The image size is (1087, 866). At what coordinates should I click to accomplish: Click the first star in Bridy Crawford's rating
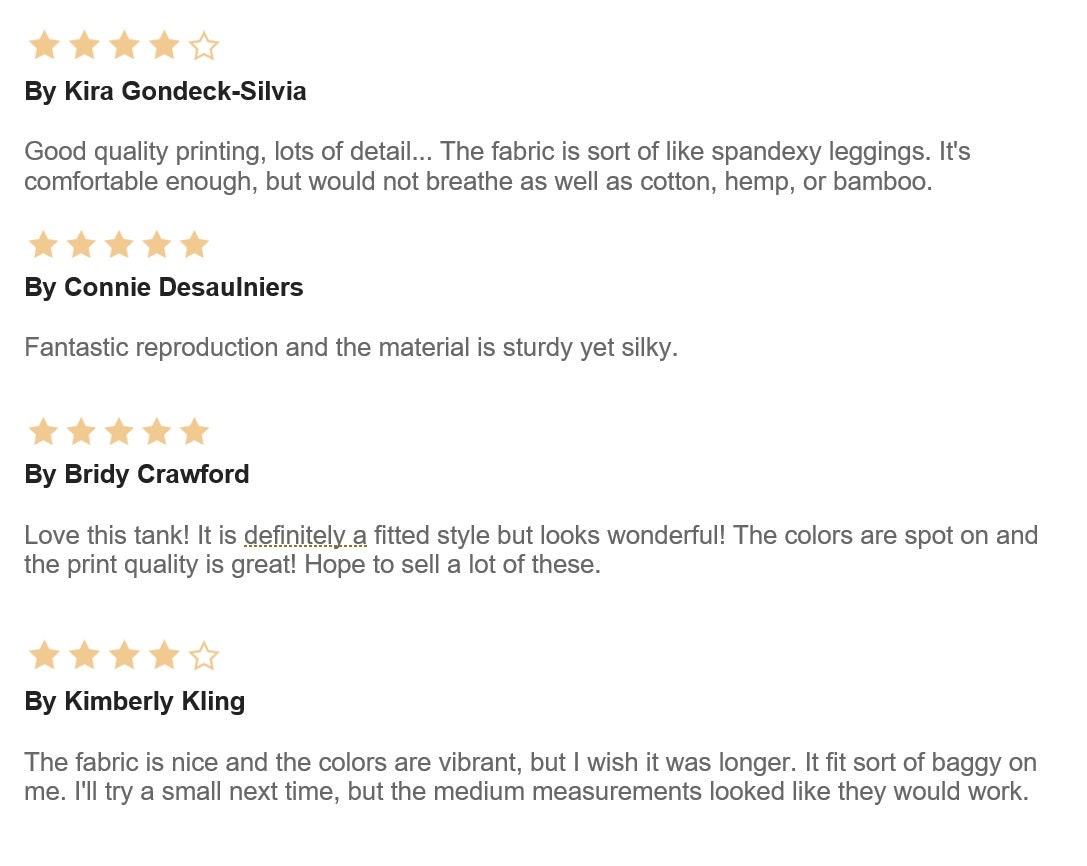click(44, 431)
